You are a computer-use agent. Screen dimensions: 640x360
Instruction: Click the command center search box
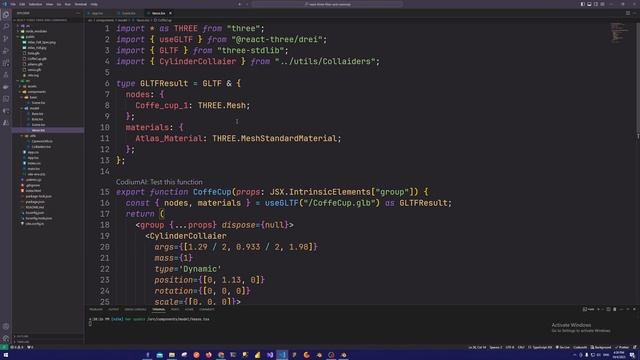tap(327, 4)
